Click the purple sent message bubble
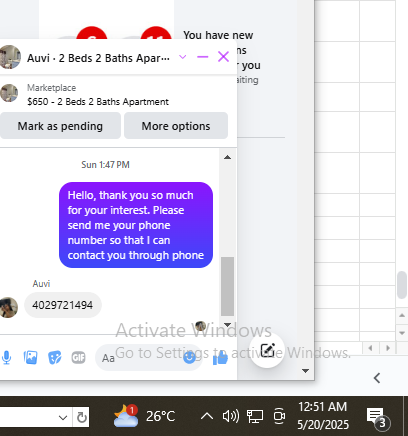The height and width of the screenshot is (436, 408). pyautogui.click(x=136, y=225)
